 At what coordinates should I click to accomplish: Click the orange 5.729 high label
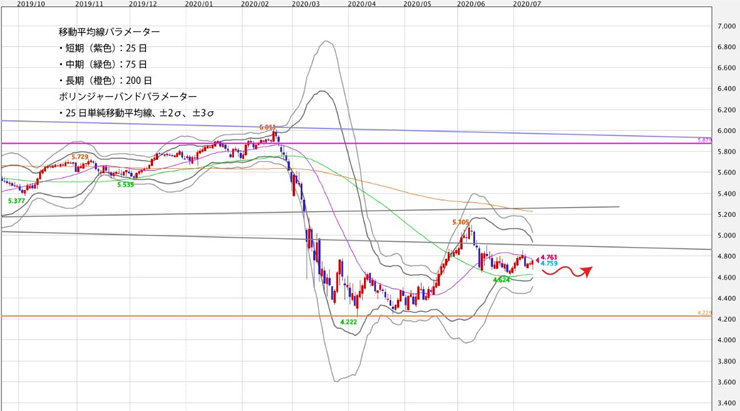pyautogui.click(x=80, y=156)
